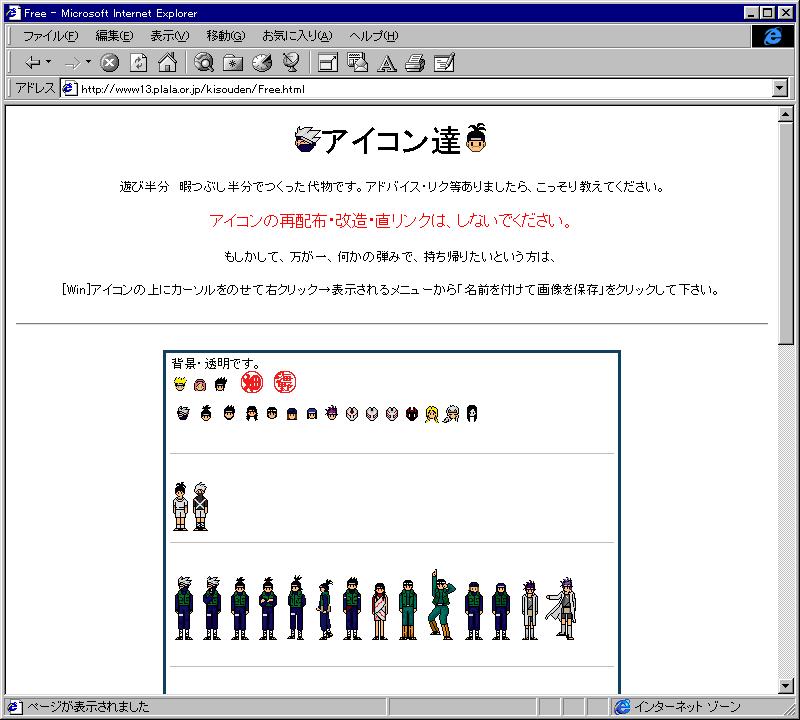The image size is (800, 720).
Task: Click the Font size letter A icon
Action: point(386,63)
